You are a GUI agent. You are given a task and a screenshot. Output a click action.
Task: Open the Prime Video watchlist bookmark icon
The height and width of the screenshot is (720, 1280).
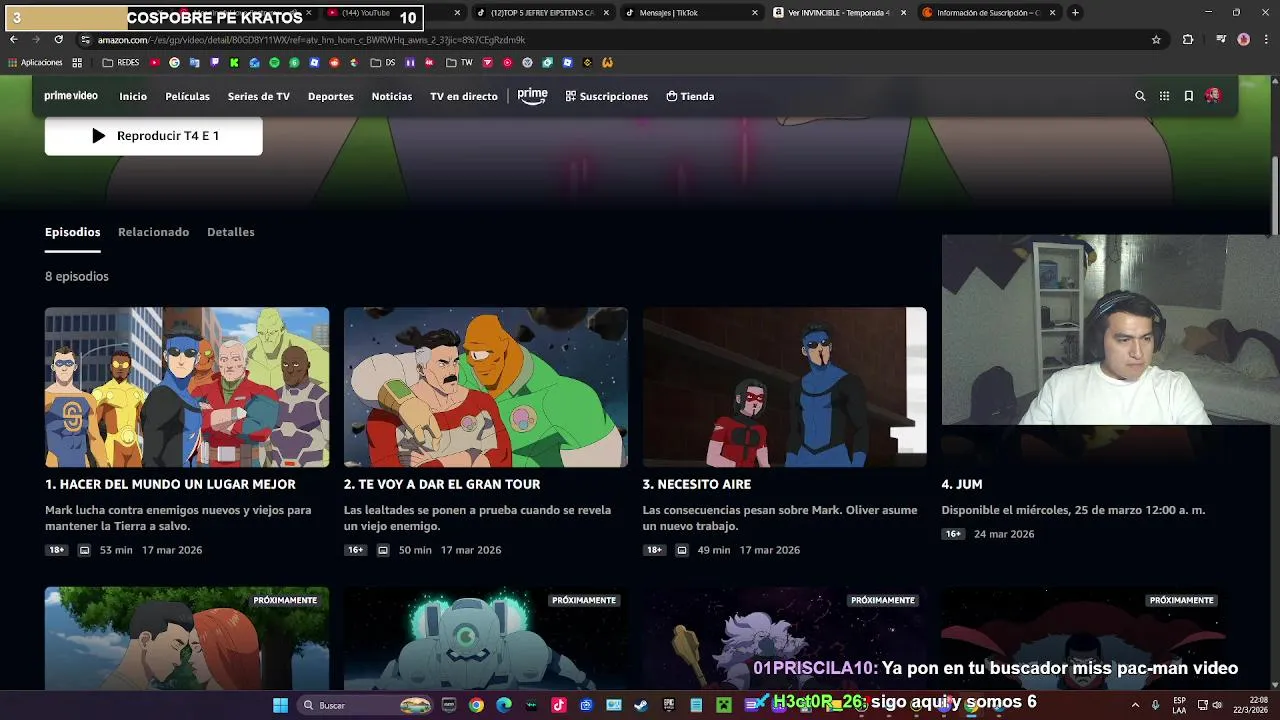(1189, 96)
